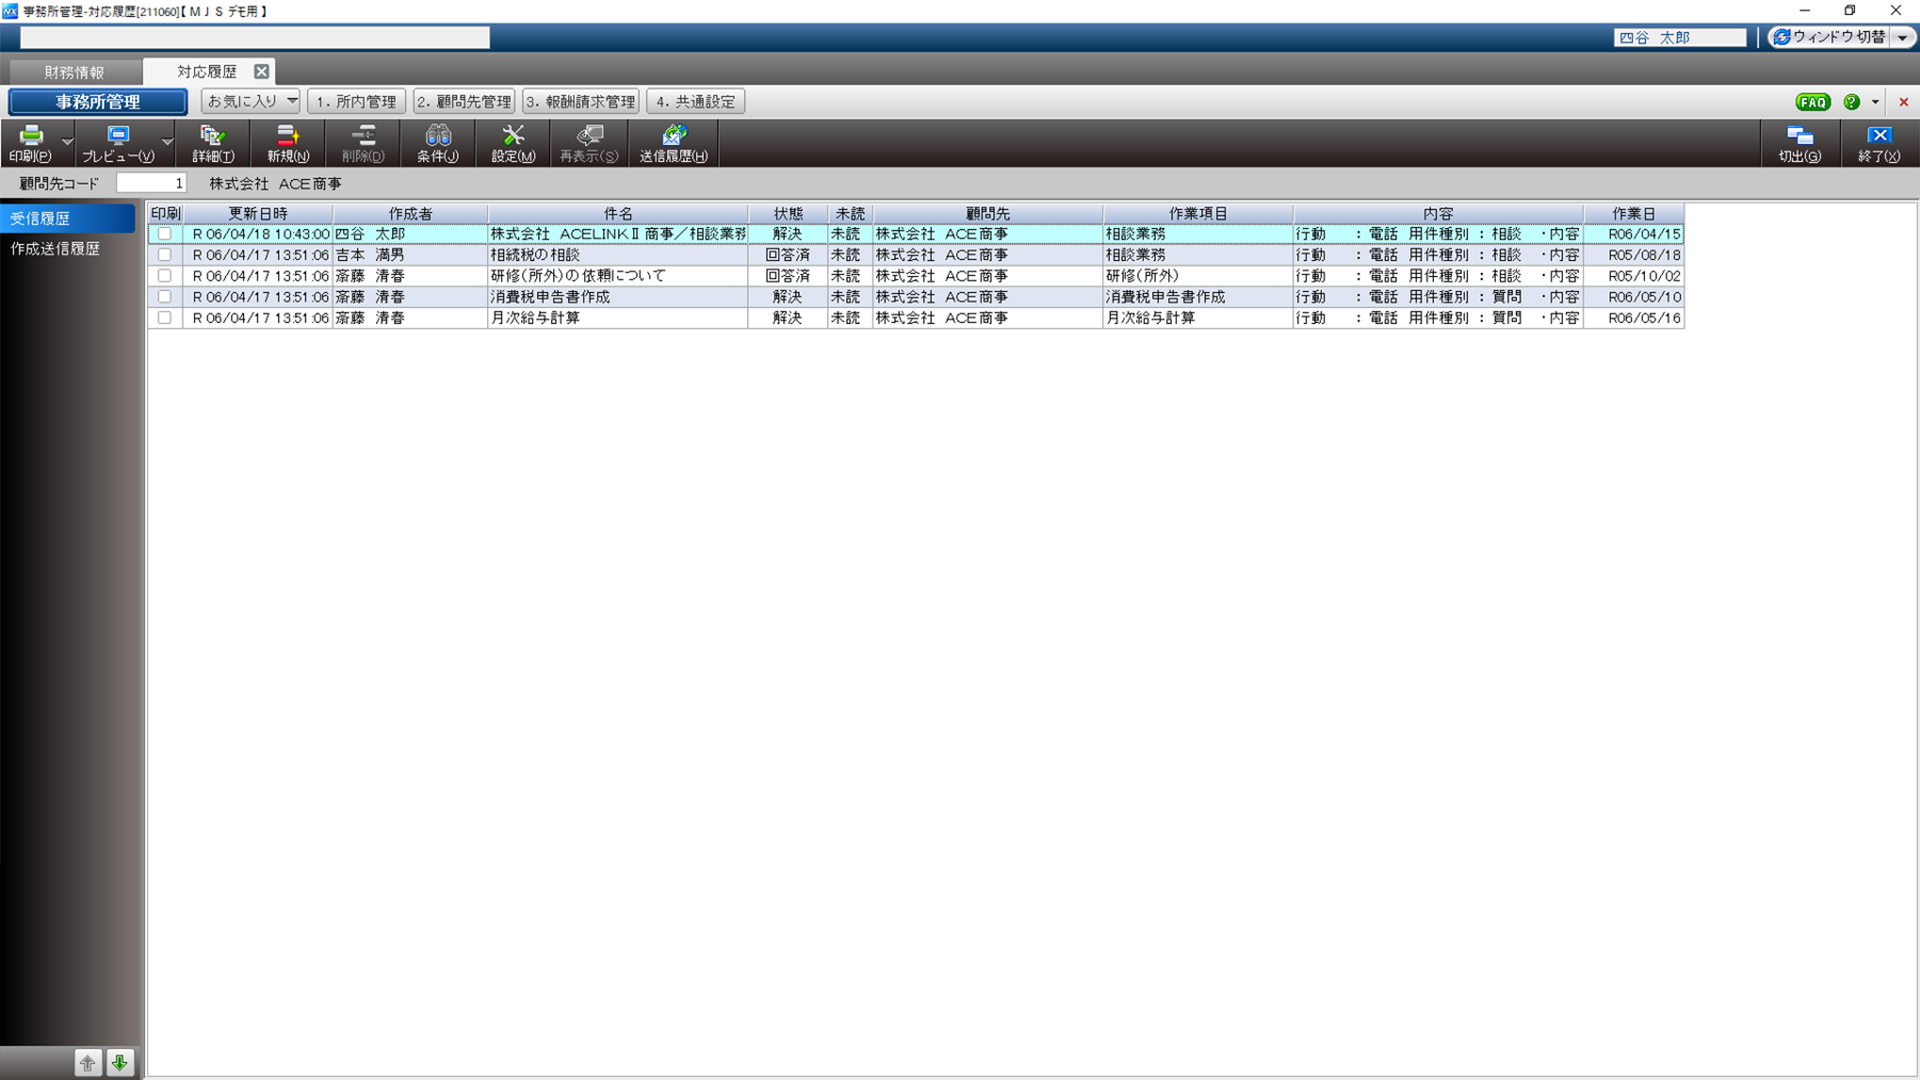Click the 作業日 column header
The height and width of the screenshot is (1080, 1920).
[1634, 214]
